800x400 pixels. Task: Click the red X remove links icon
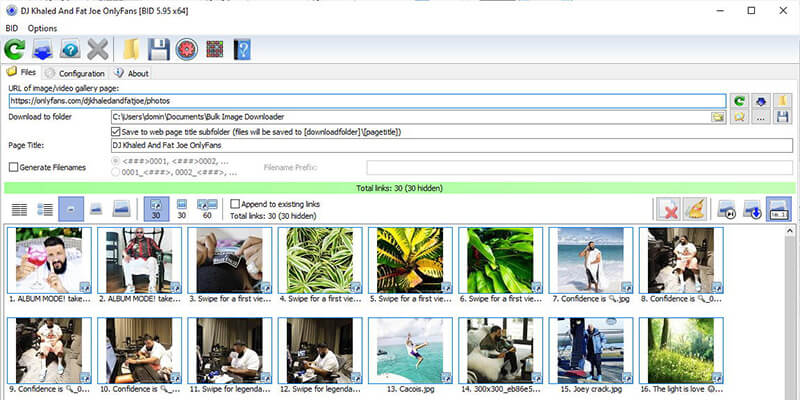point(668,209)
